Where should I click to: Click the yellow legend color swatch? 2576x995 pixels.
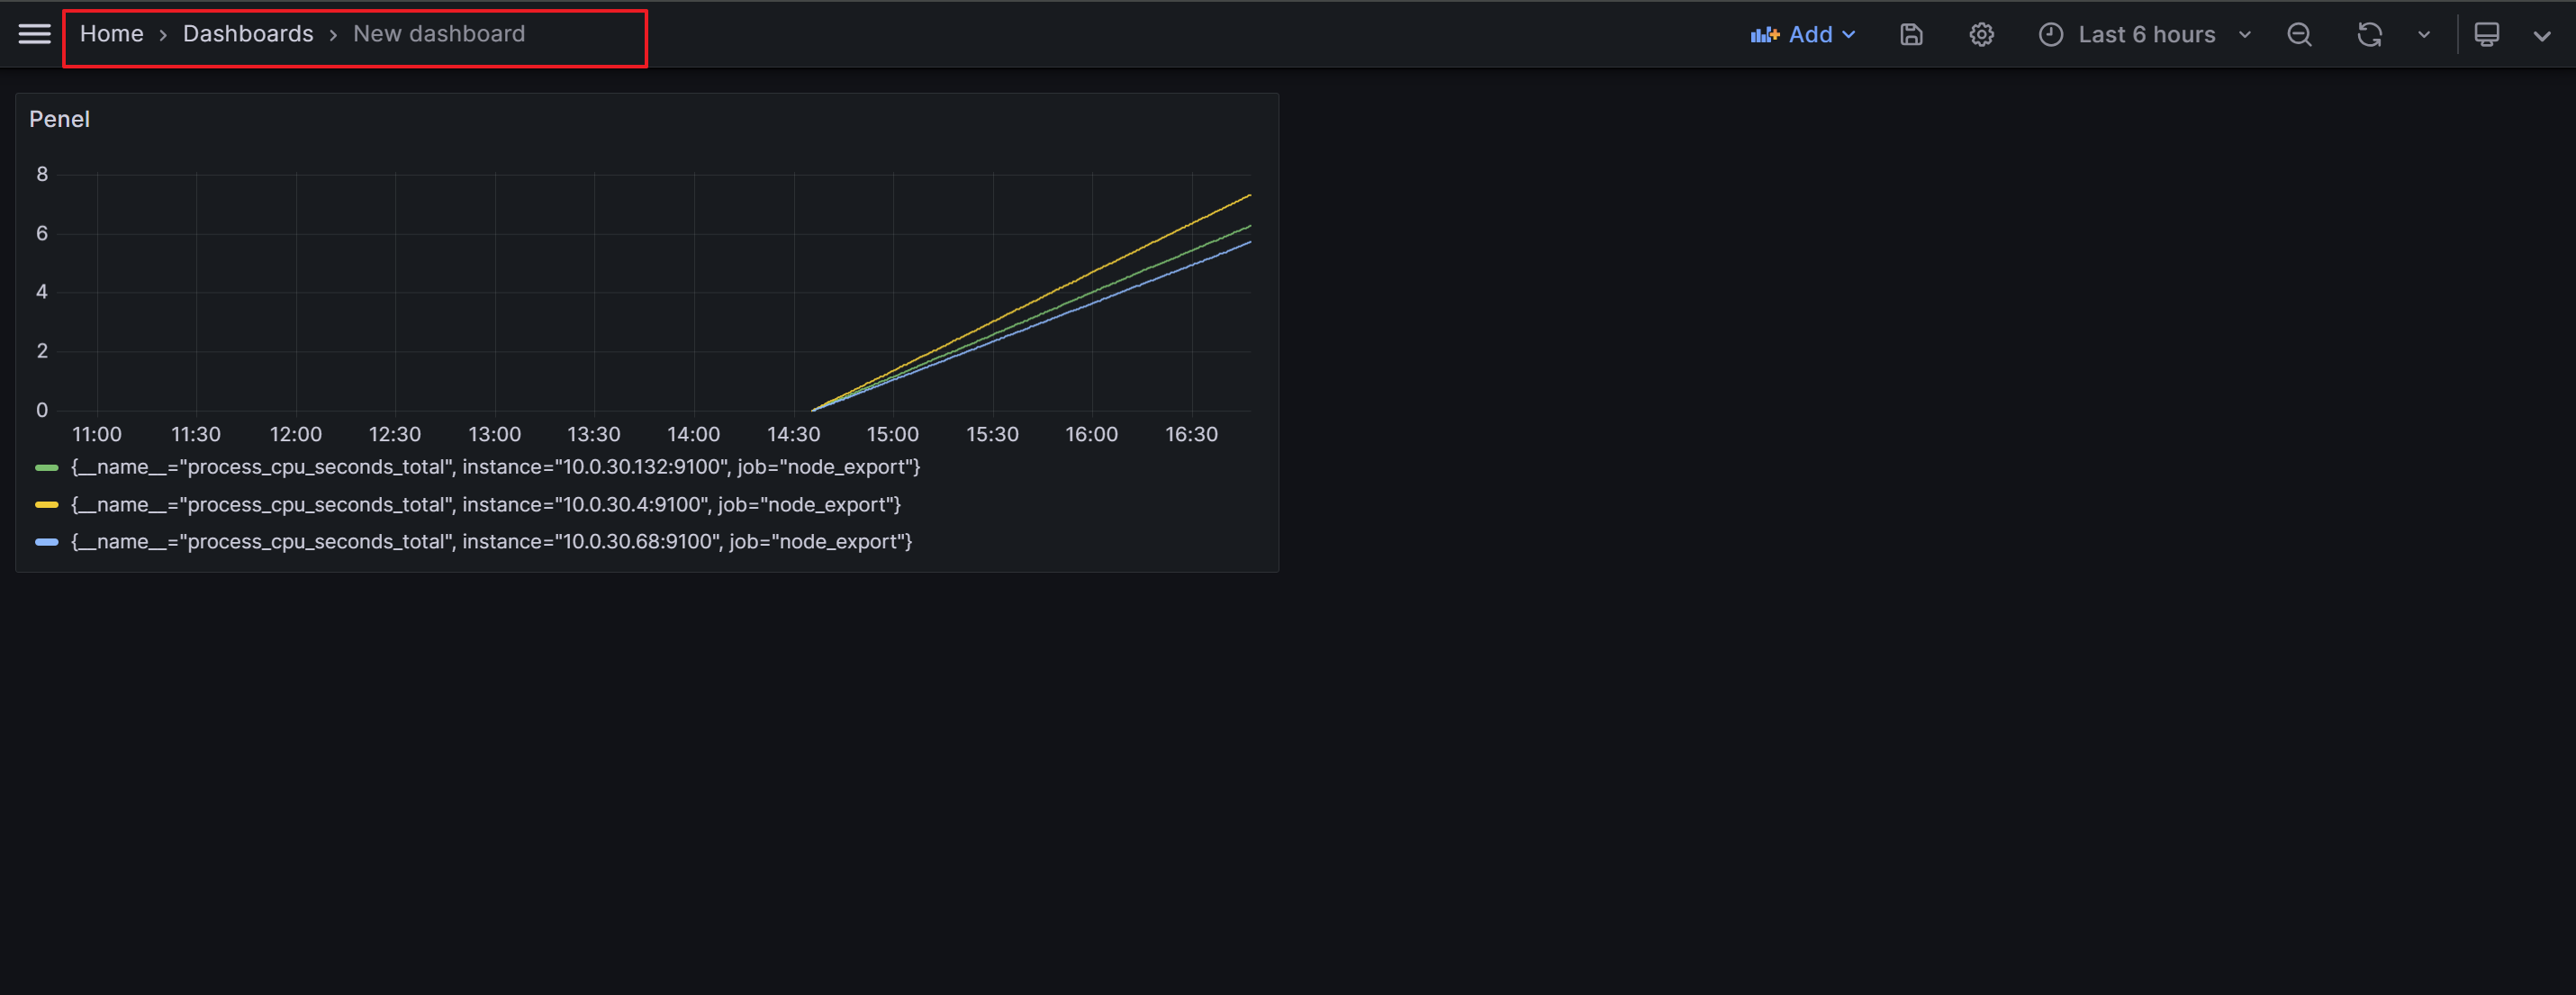tap(46, 505)
